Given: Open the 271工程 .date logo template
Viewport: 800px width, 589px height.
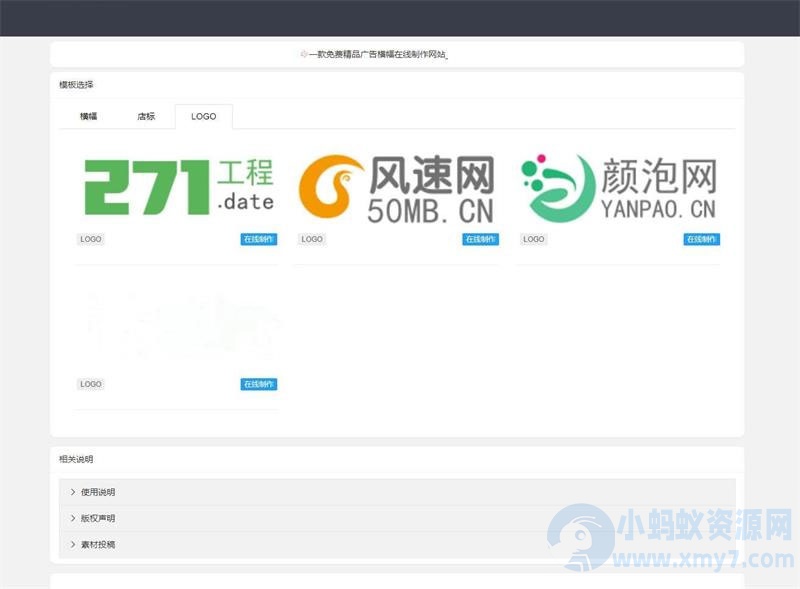Looking at the screenshot, I should click(x=179, y=187).
